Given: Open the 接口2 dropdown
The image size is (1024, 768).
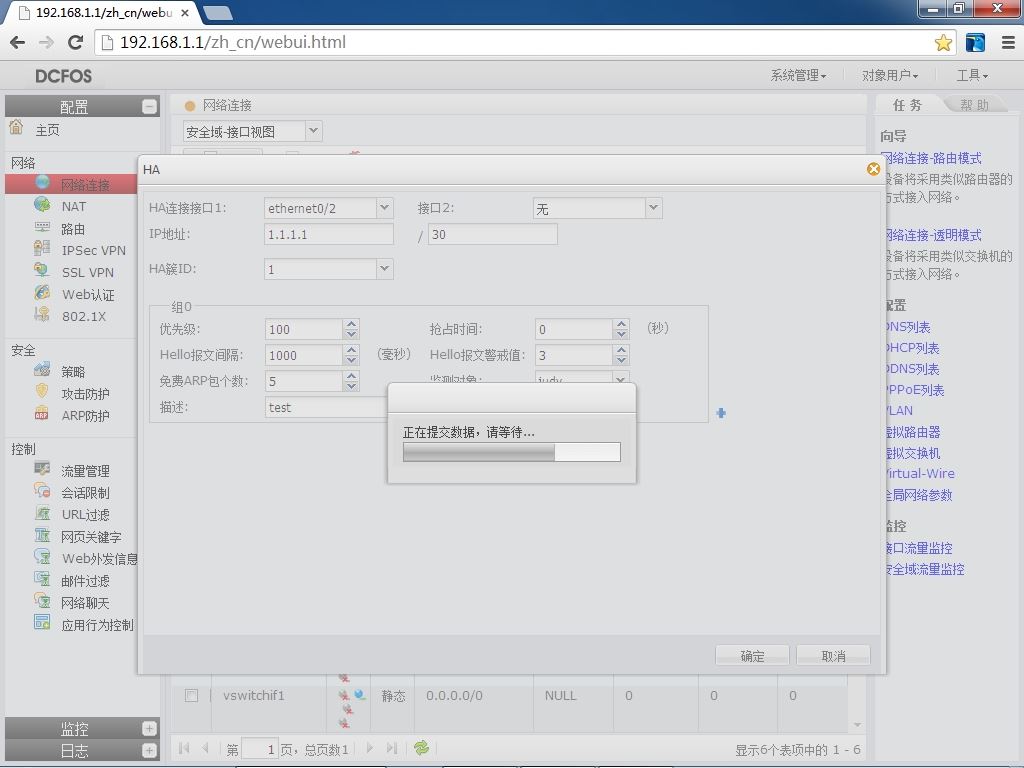Looking at the screenshot, I should 654,208.
